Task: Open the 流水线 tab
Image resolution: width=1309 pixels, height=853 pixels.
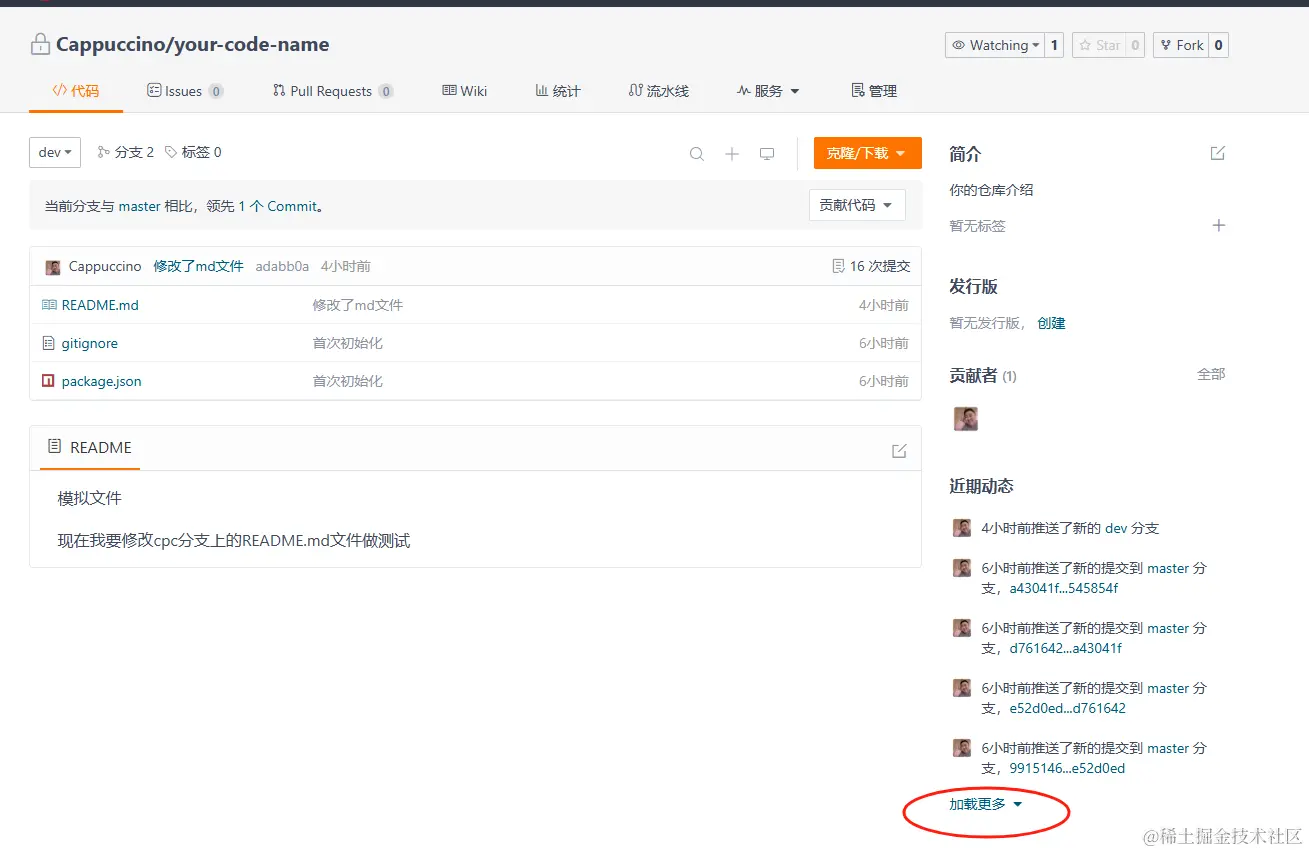Action: pyautogui.click(x=659, y=91)
